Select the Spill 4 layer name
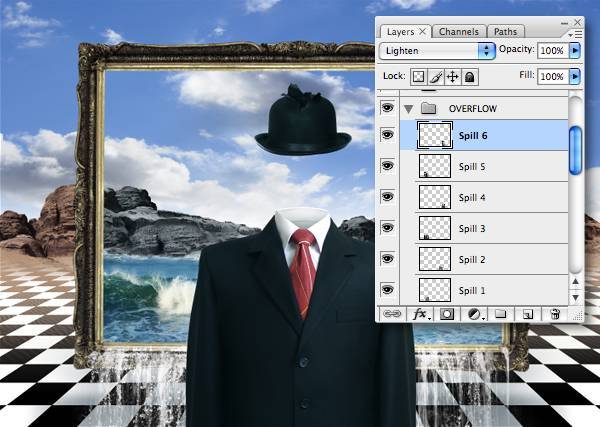 click(472, 198)
